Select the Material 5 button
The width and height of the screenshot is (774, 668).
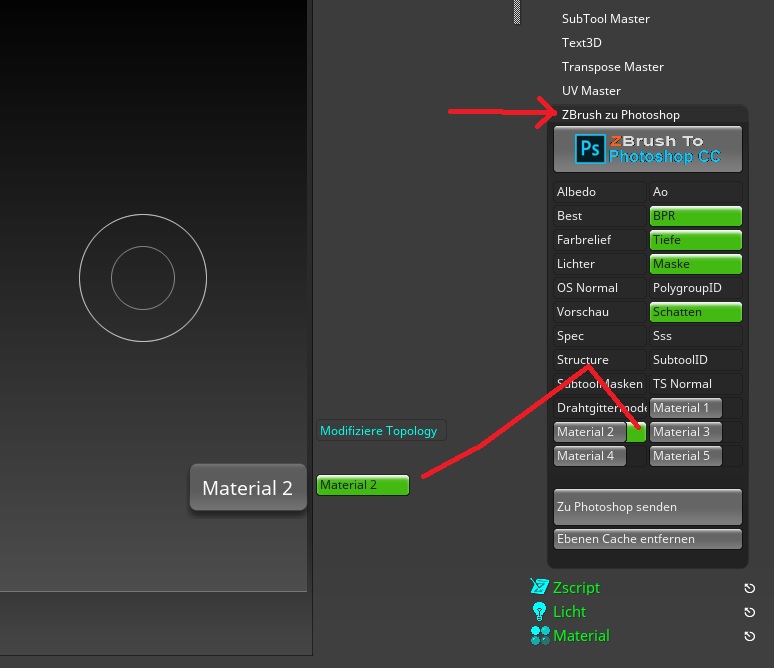coord(686,456)
